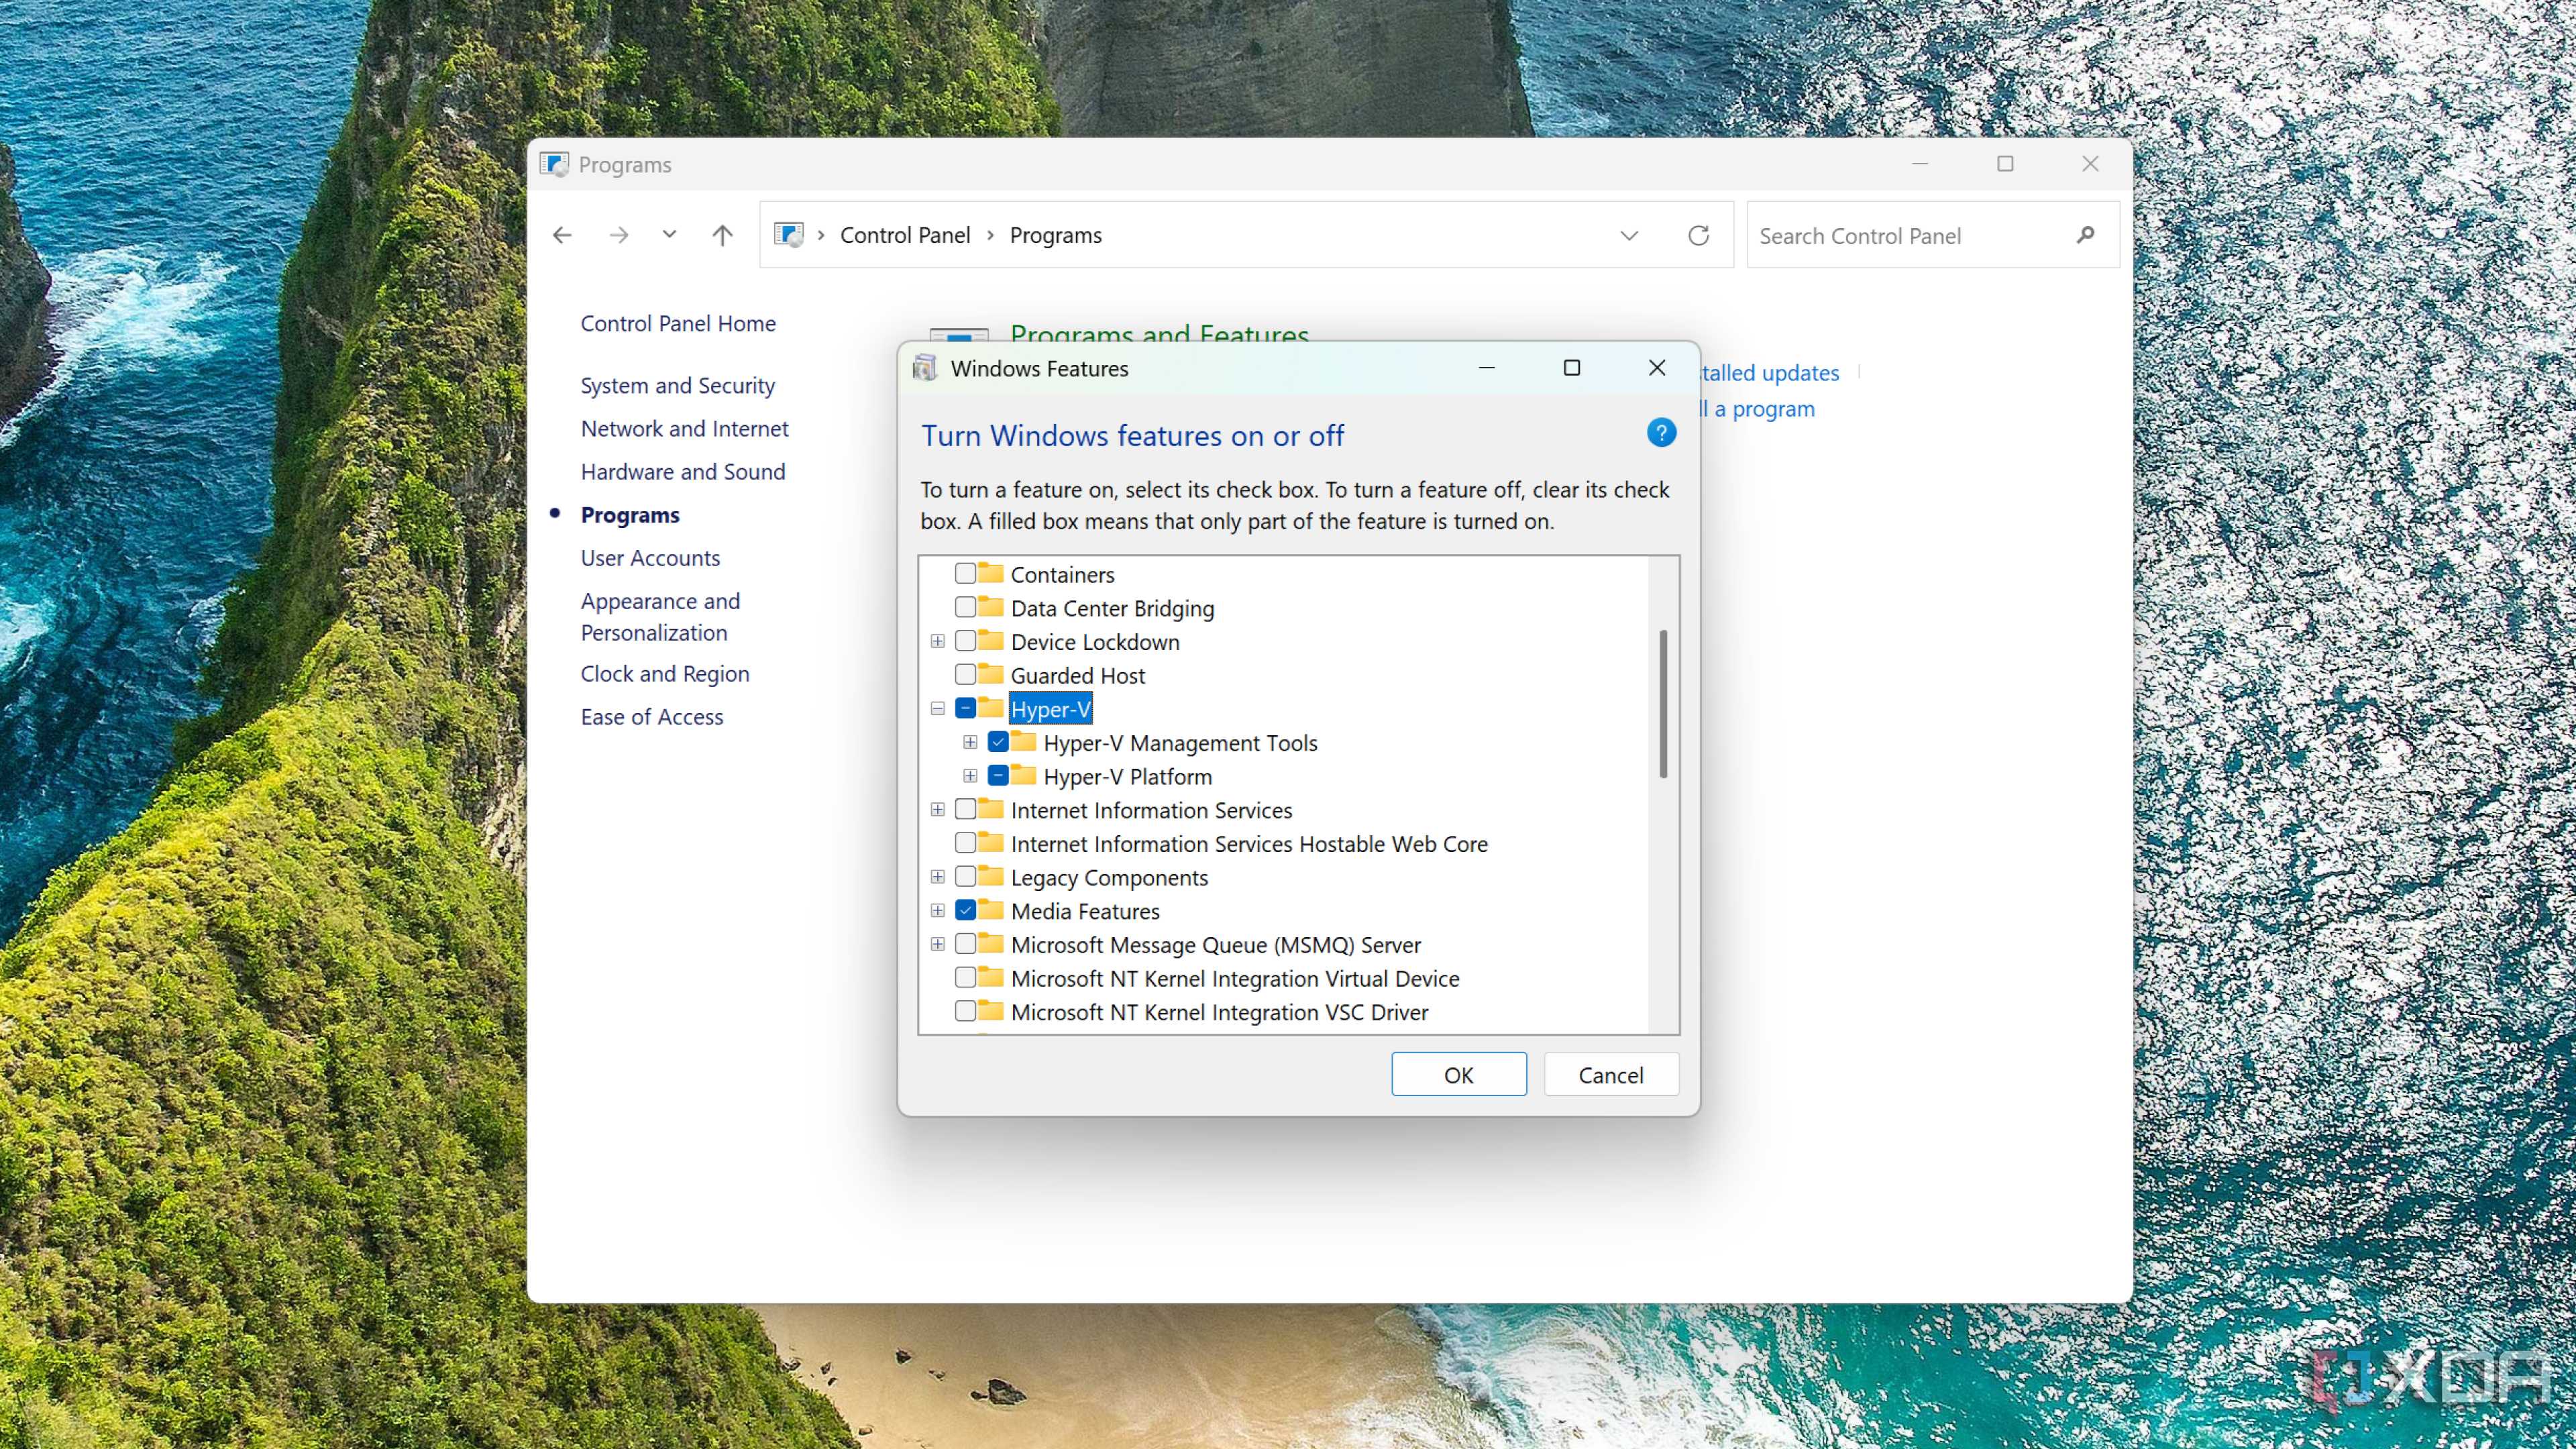
Task: Click the Internet Information Services folder icon
Action: coord(990,809)
